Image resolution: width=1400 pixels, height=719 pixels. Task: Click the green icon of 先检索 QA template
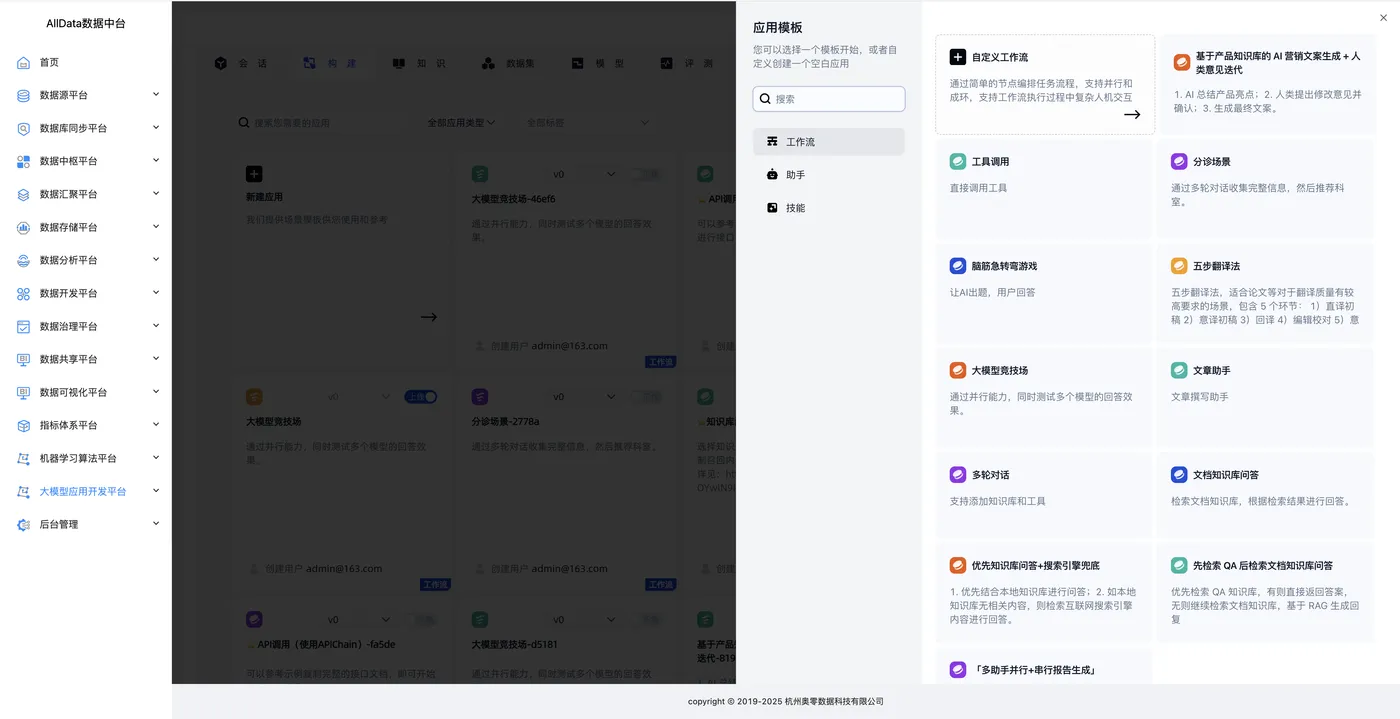coord(1179,565)
